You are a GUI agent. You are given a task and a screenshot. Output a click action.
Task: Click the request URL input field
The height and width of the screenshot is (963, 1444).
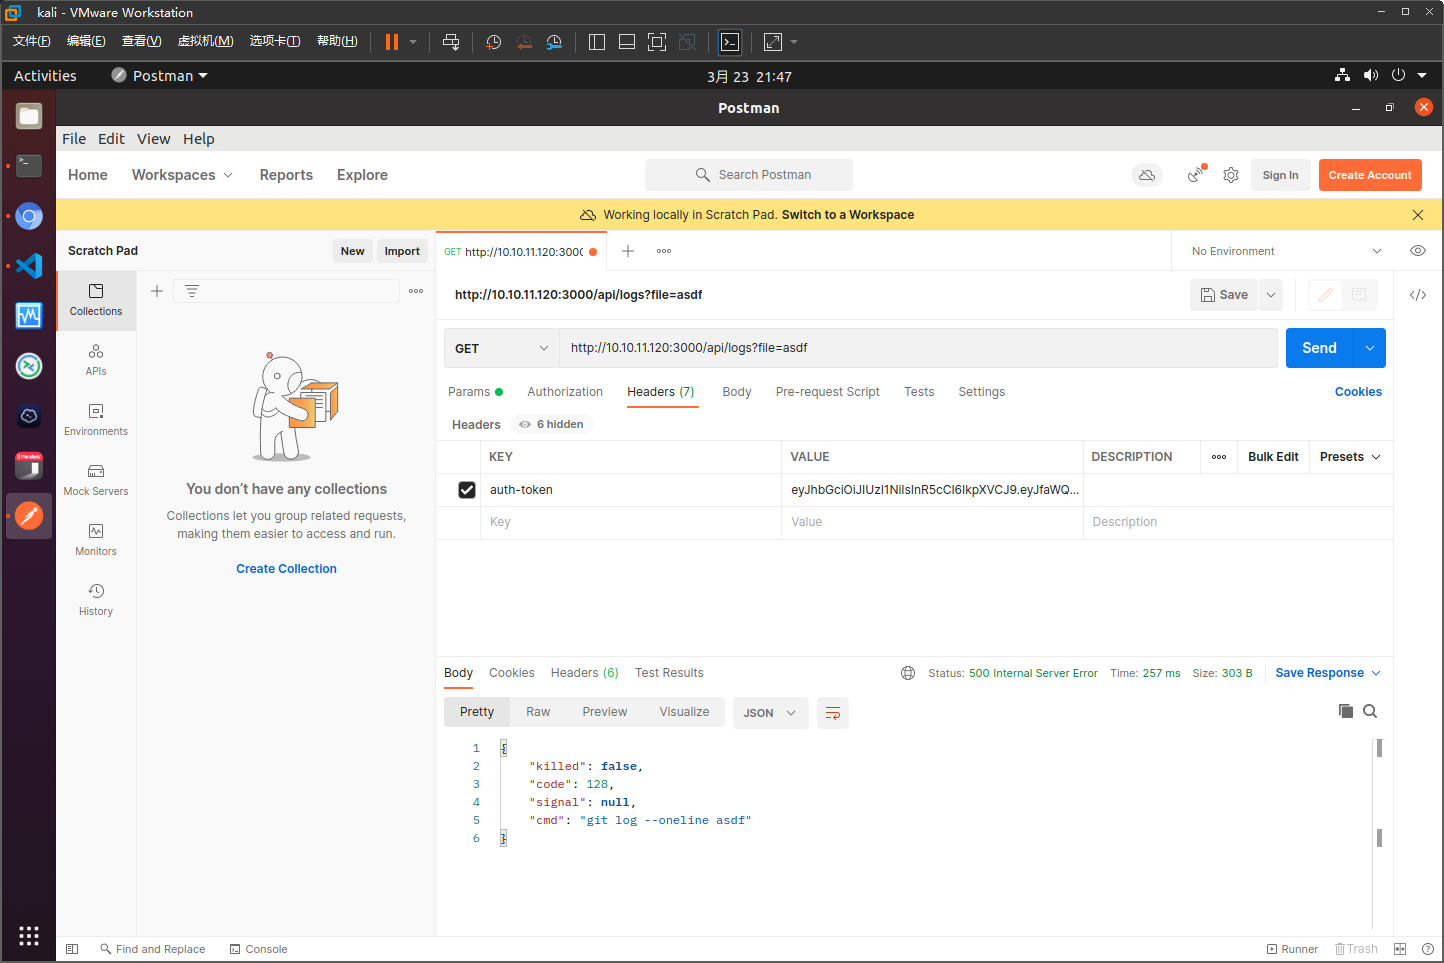tap(918, 348)
